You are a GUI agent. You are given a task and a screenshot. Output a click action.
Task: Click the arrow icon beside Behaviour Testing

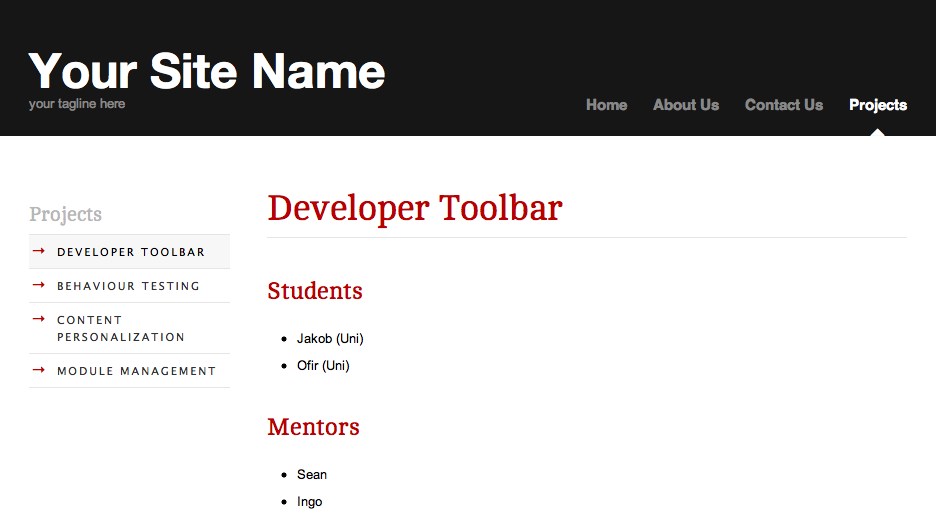(x=39, y=285)
